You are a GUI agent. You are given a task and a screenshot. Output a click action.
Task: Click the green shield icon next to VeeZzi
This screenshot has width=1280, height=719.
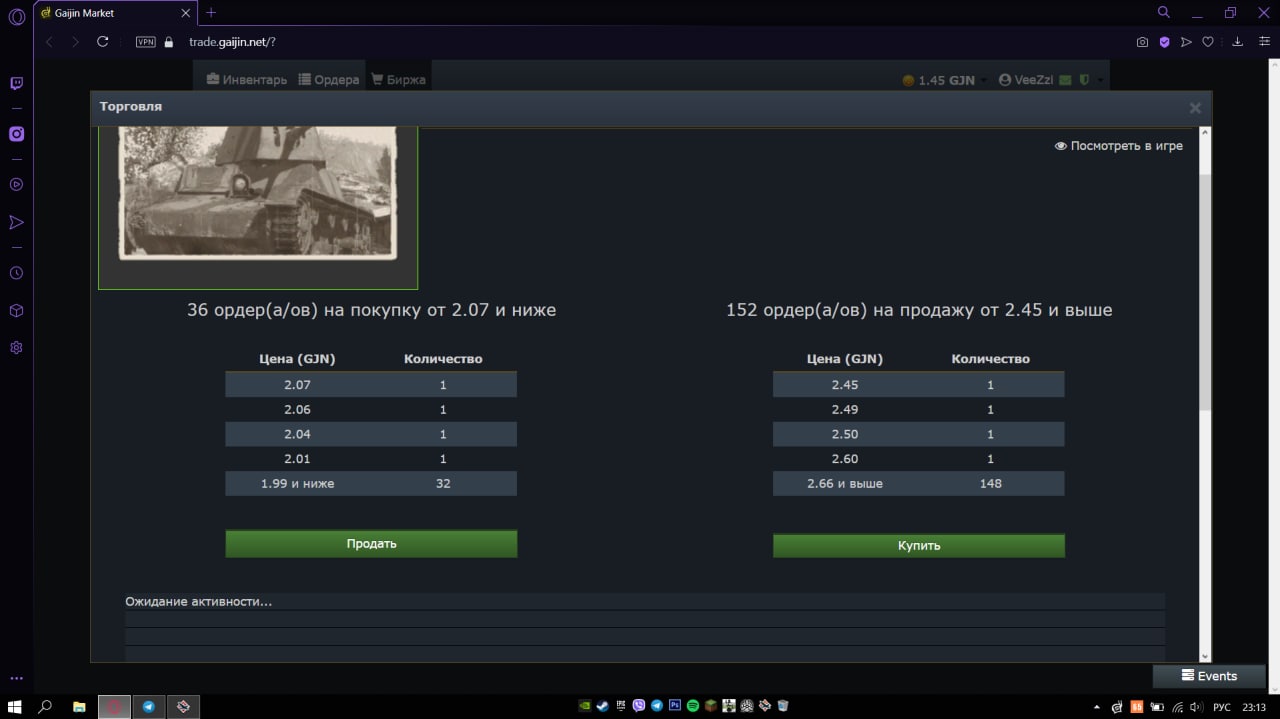[1084, 80]
